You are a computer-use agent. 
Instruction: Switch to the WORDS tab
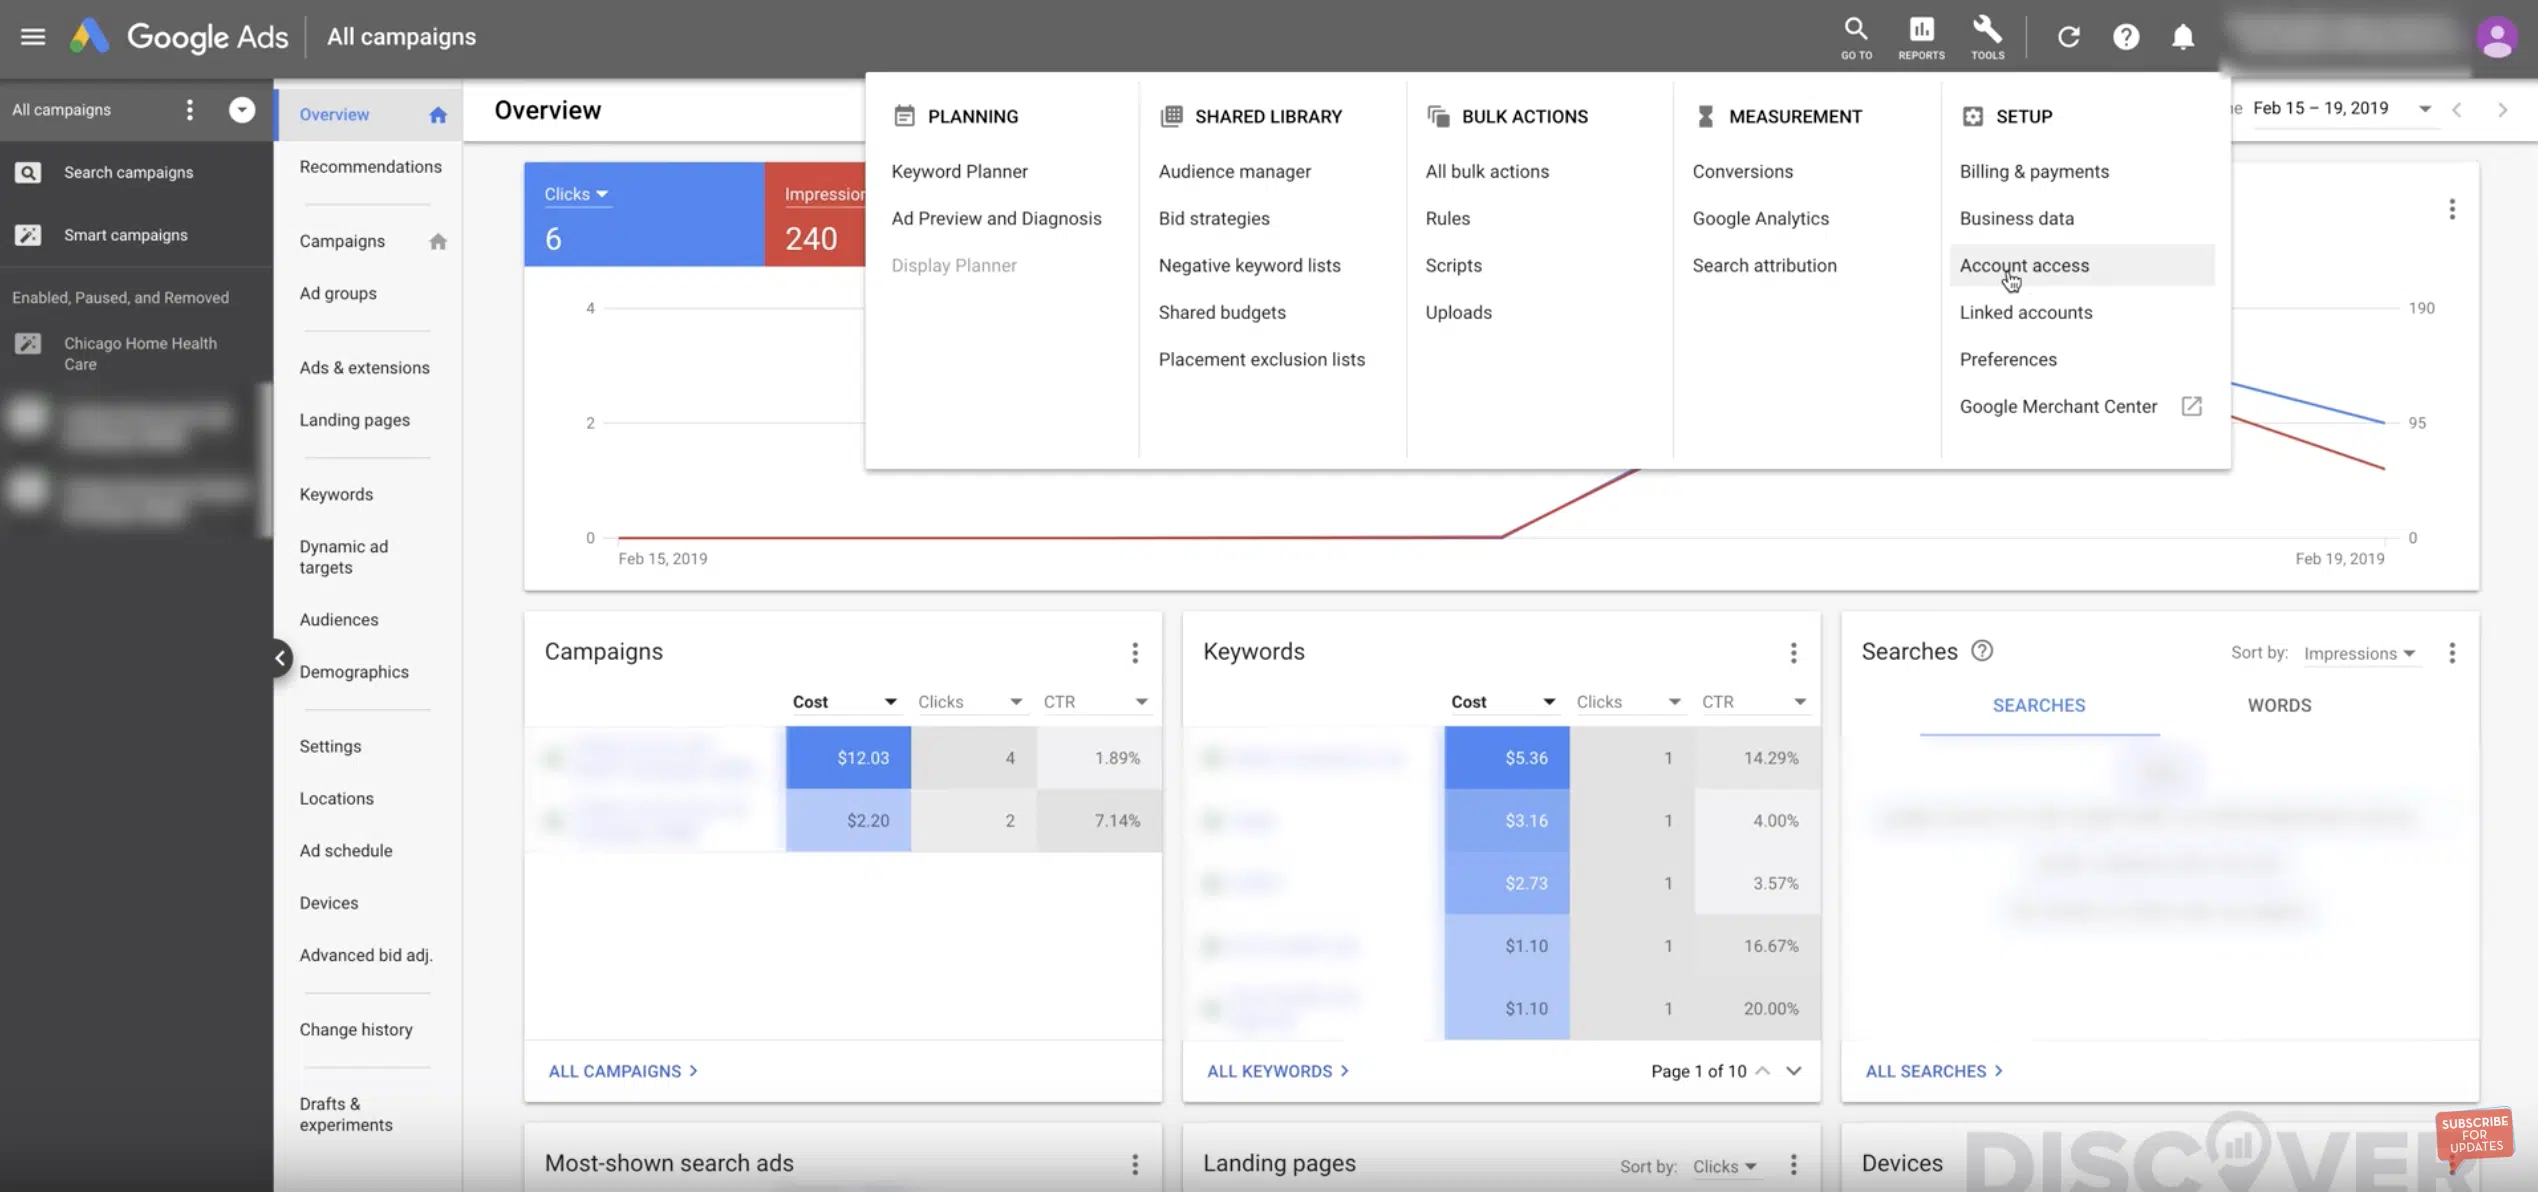tap(2279, 706)
